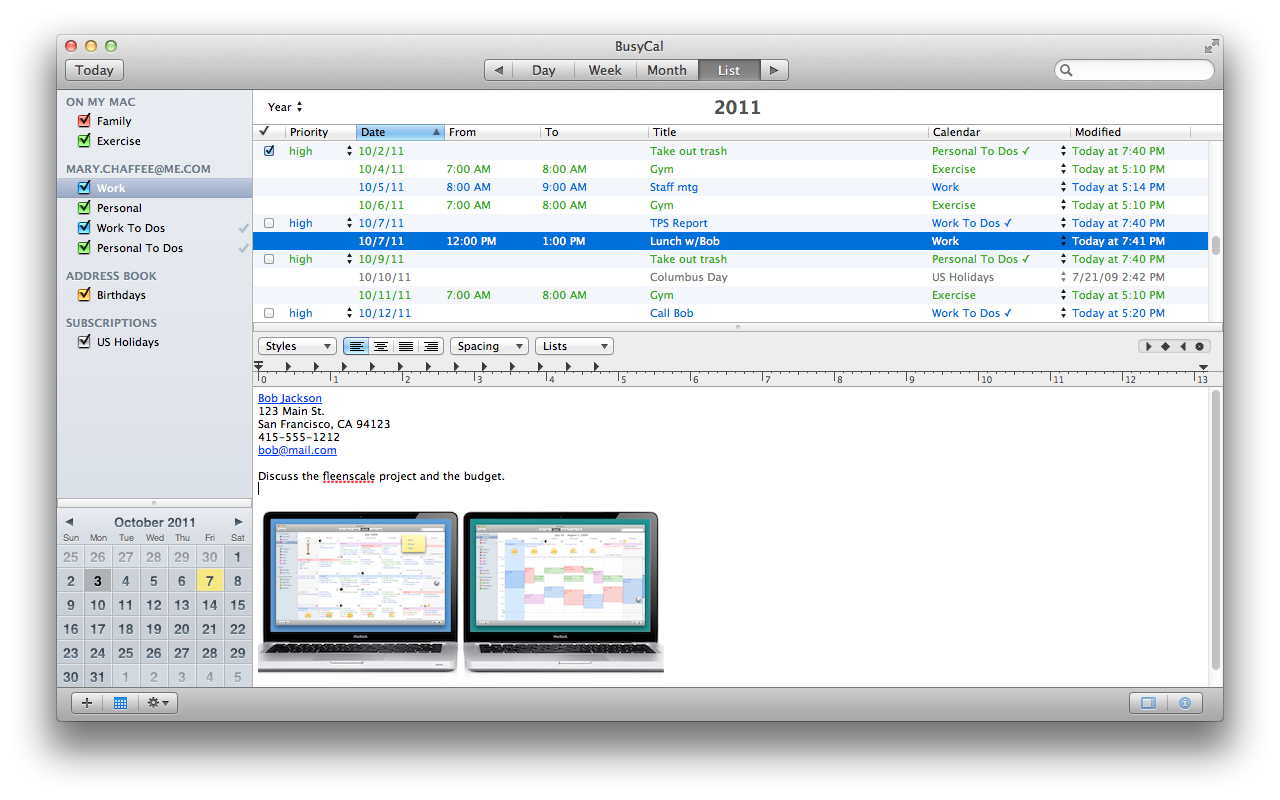Click the plus button to add a calendar

tap(87, 703)
